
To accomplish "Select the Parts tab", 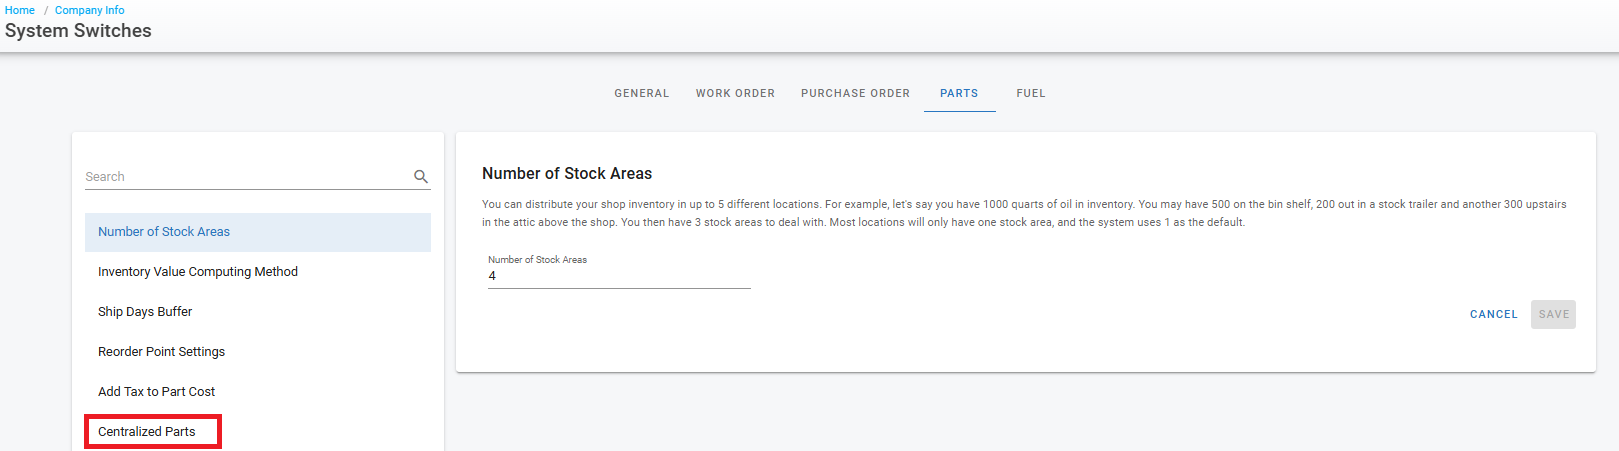I will 959,93.
